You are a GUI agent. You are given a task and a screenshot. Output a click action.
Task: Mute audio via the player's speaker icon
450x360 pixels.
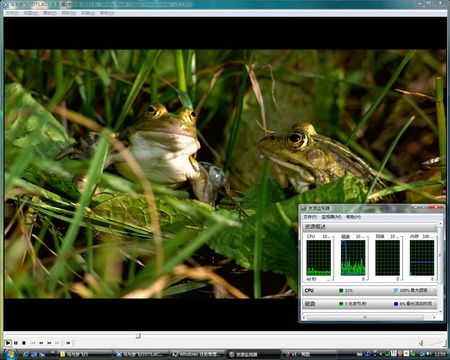click(422, 343)
